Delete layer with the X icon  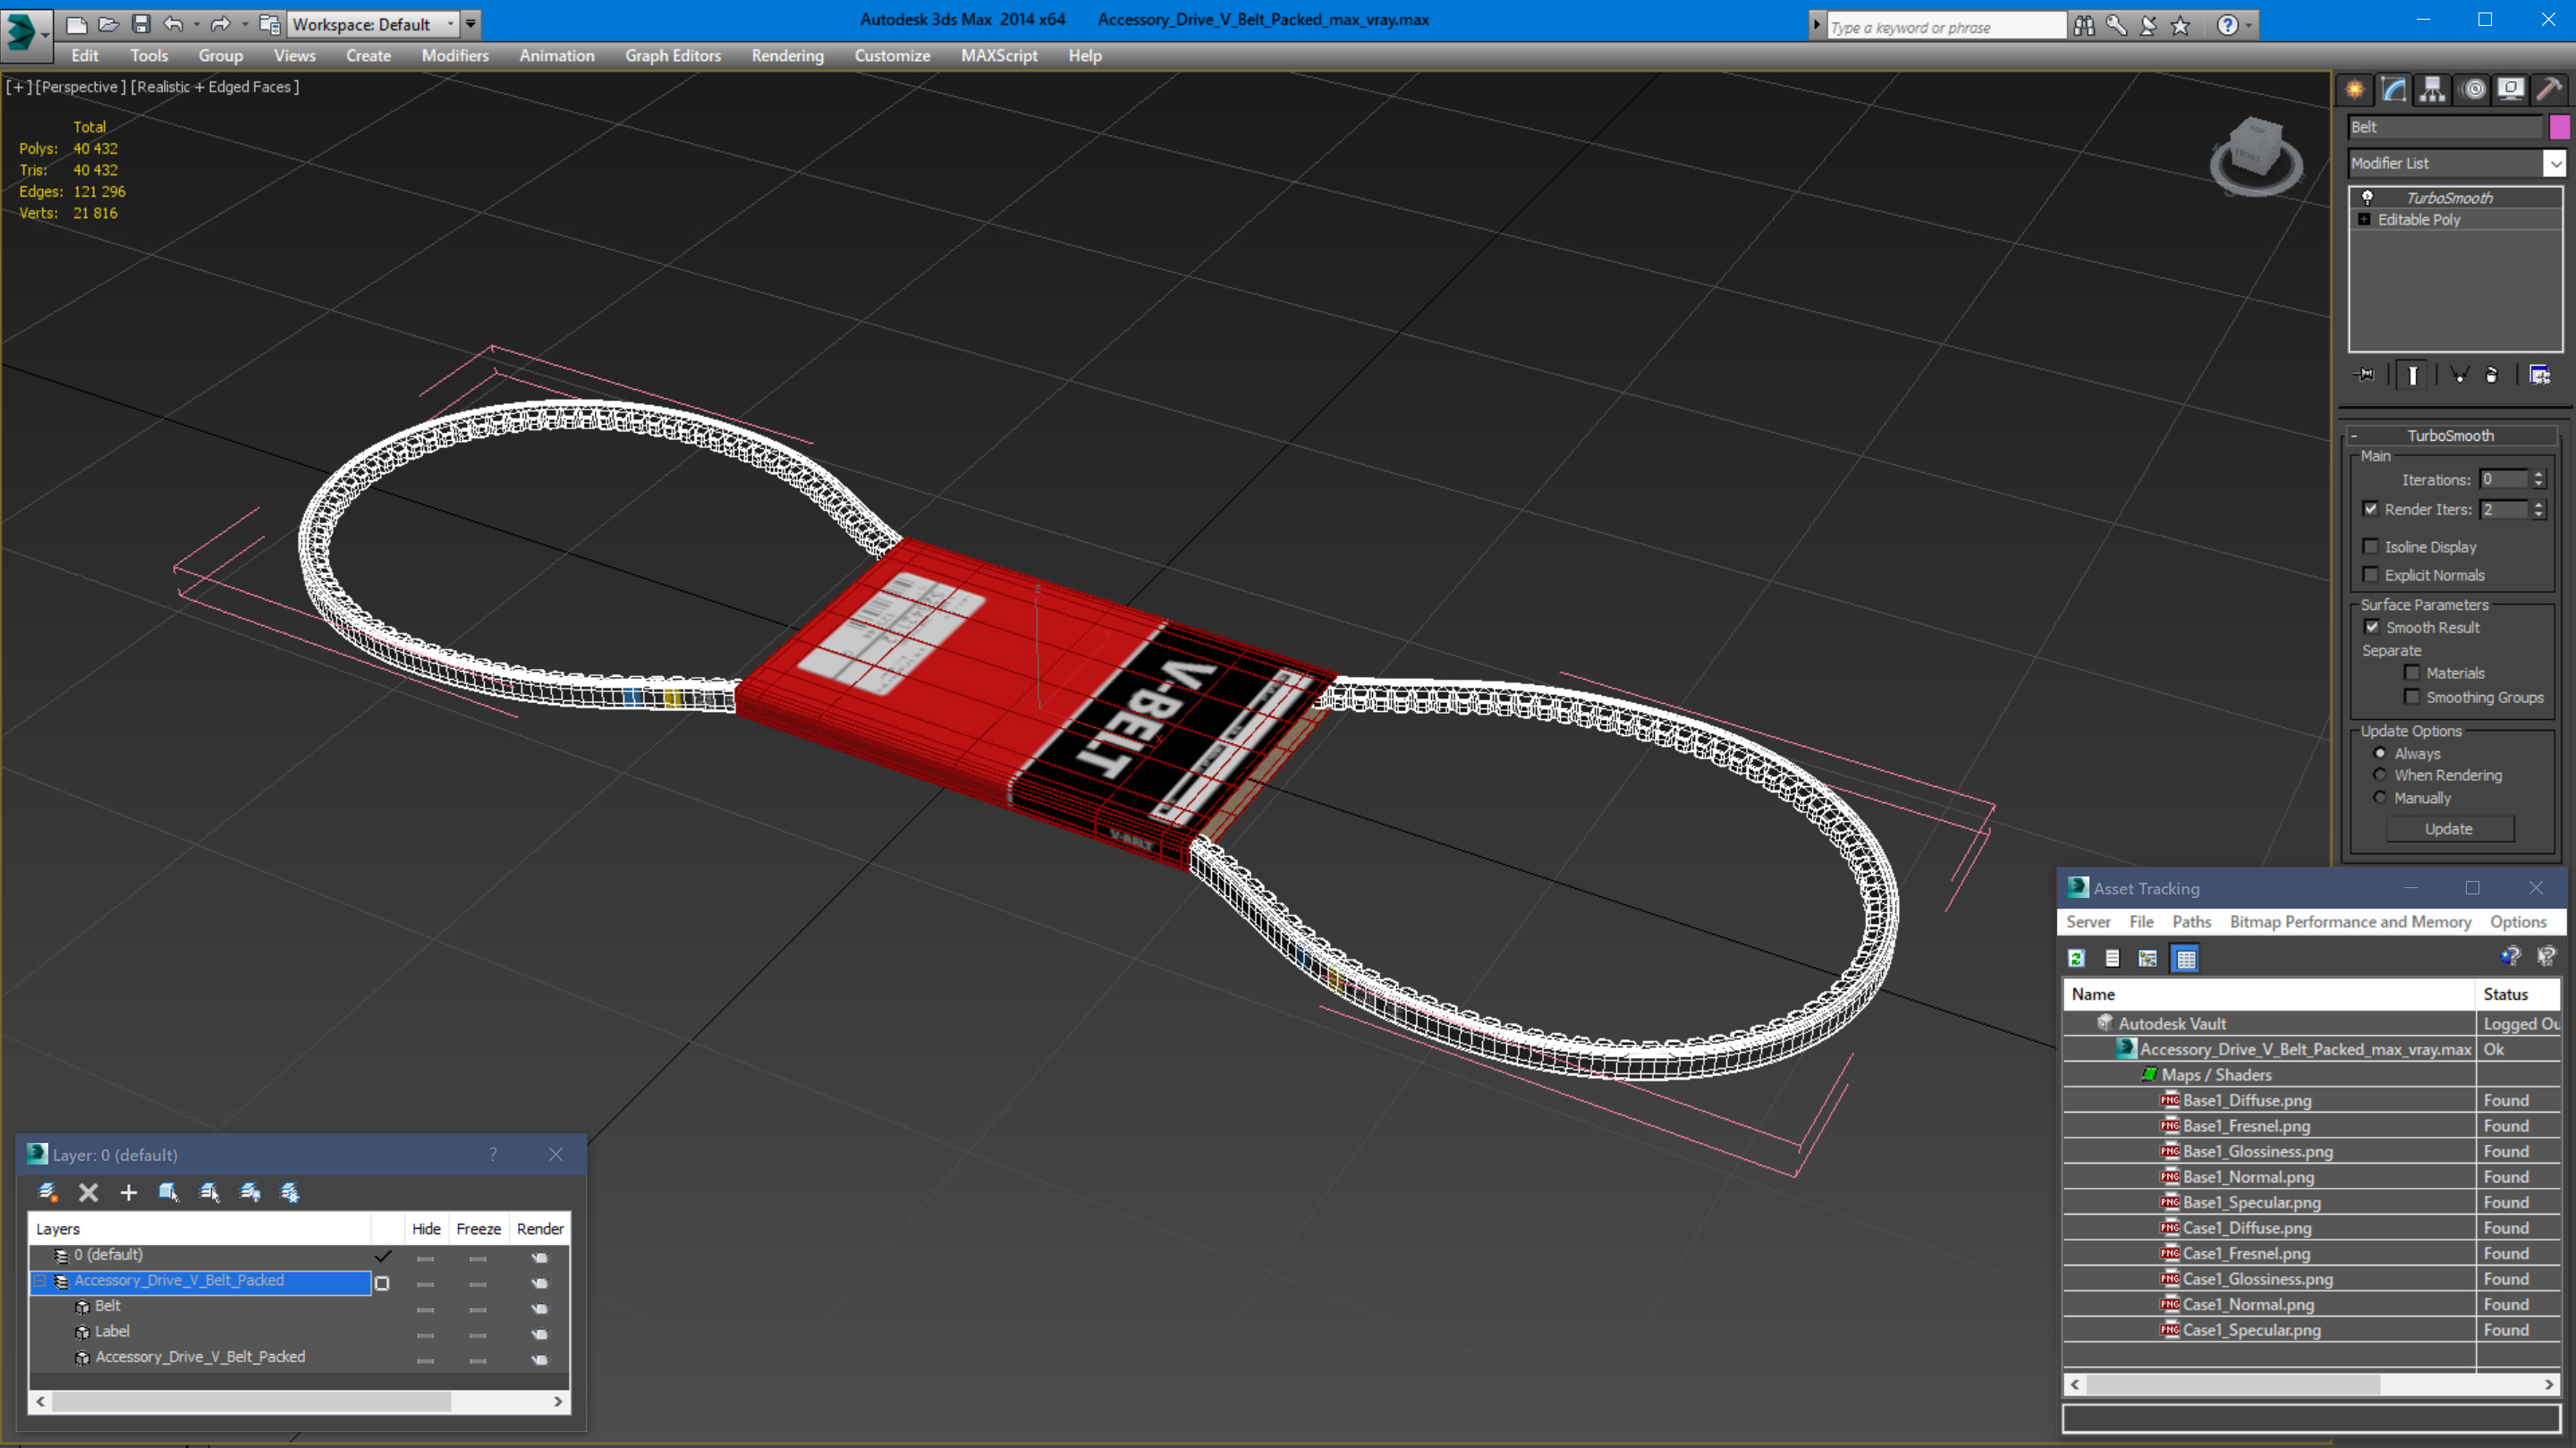click(88, 1192)
